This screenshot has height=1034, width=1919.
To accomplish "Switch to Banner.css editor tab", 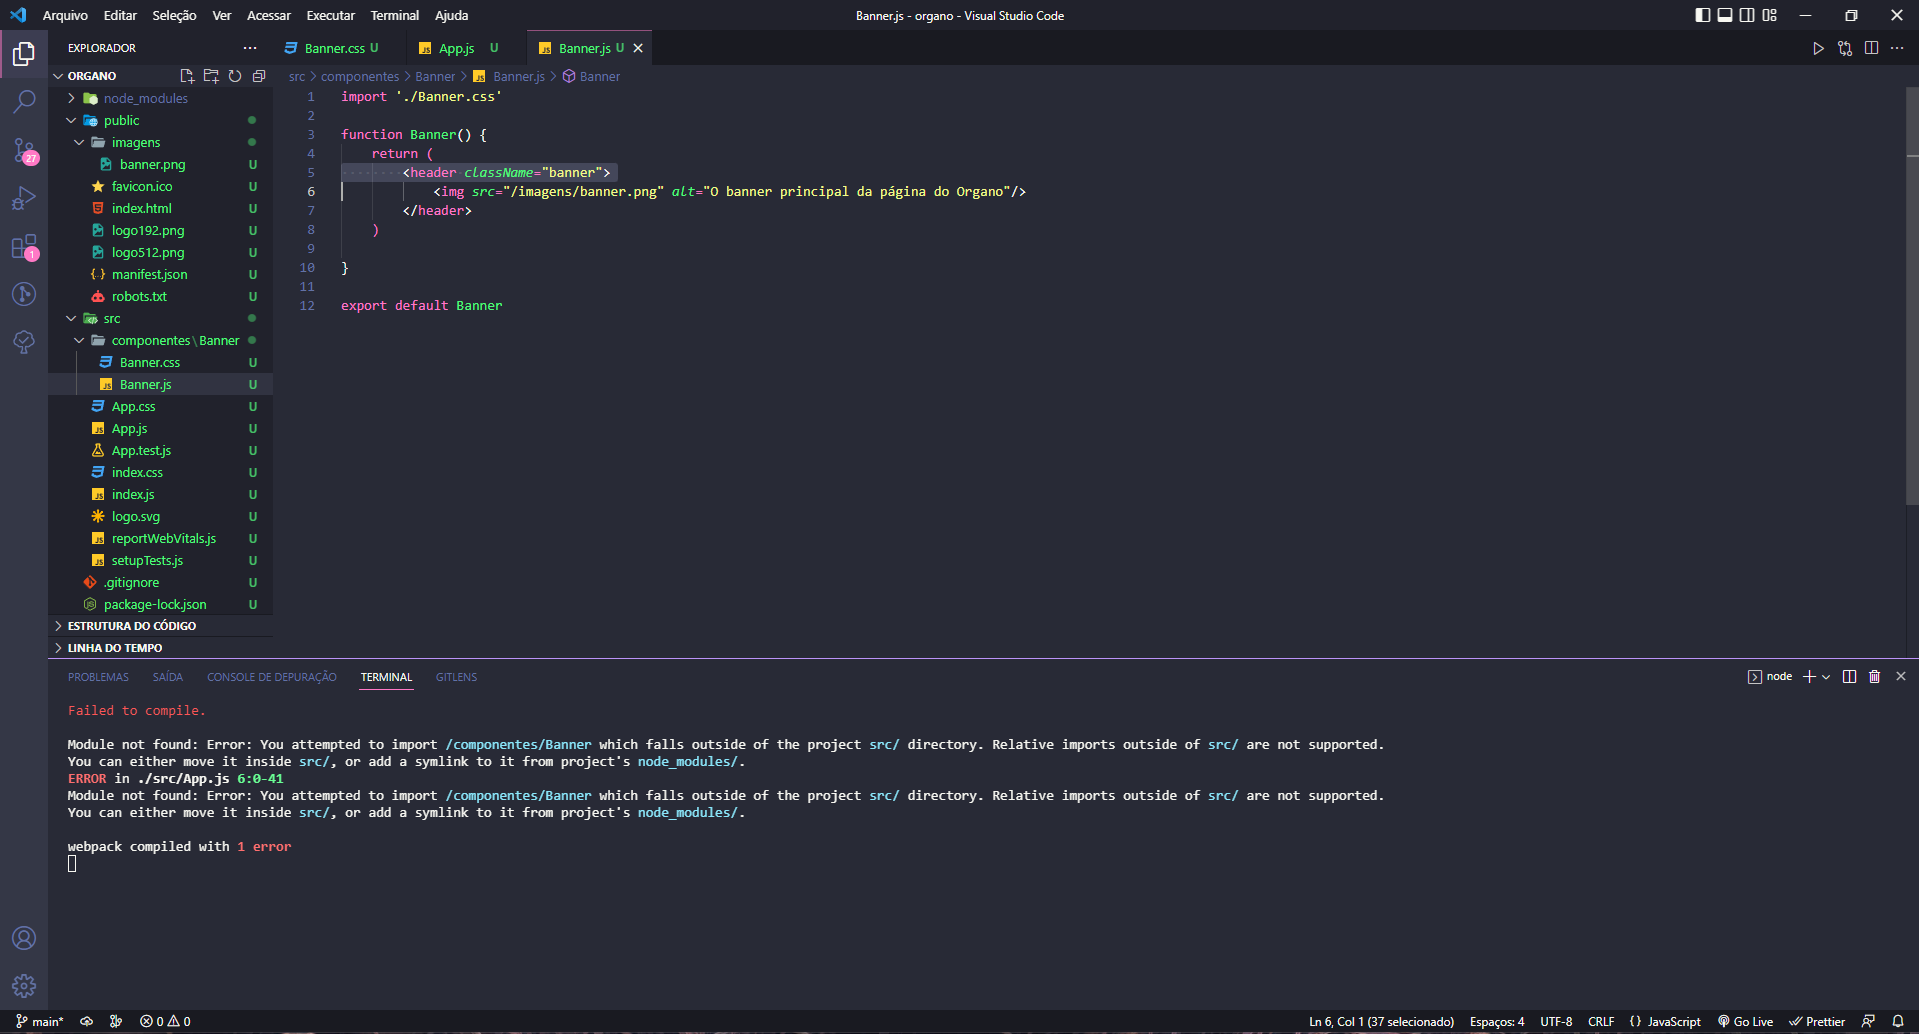I will [x=340, y=48].
